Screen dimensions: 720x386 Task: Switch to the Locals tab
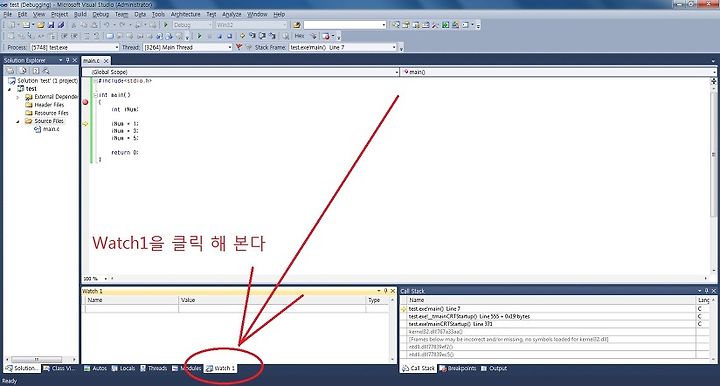(124, 368)
